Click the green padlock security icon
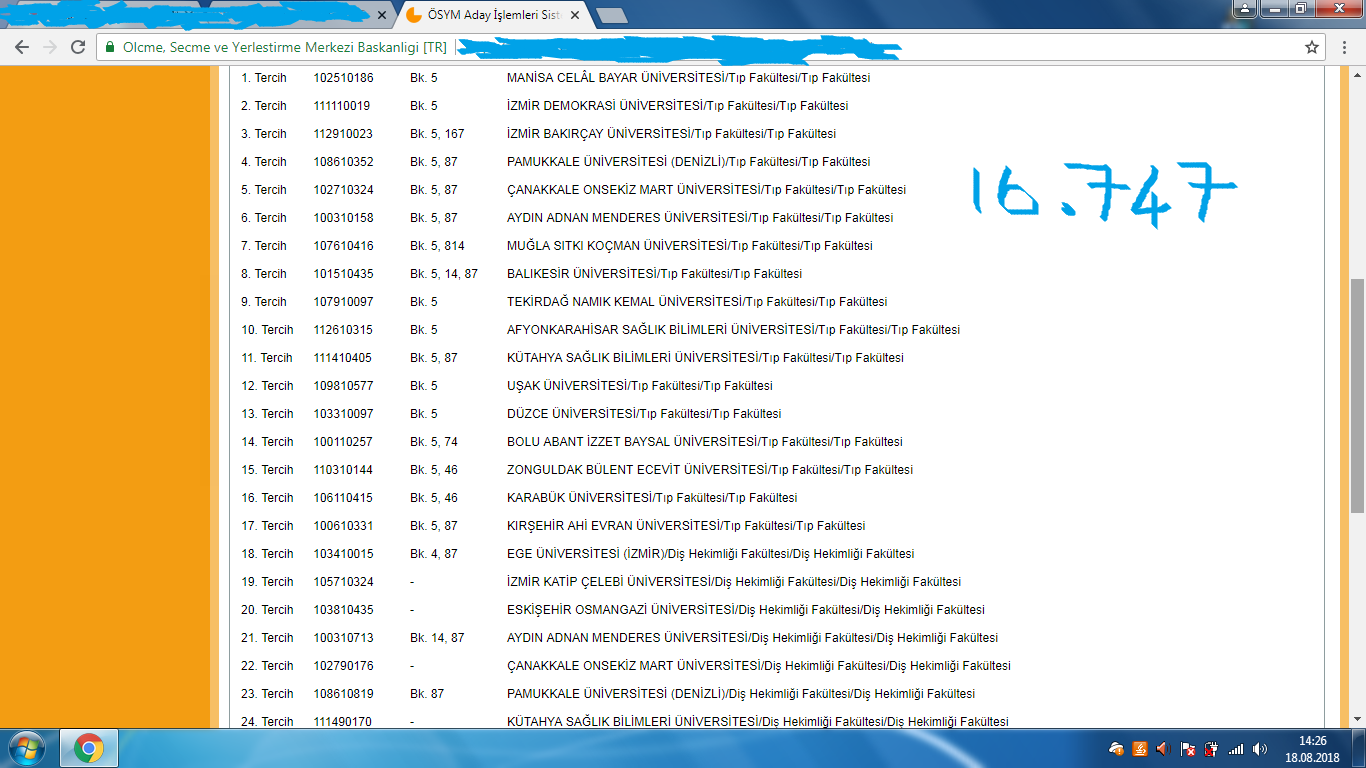Image resolution: width=1366 pixels, height=768 pixels. coord(110,47)
